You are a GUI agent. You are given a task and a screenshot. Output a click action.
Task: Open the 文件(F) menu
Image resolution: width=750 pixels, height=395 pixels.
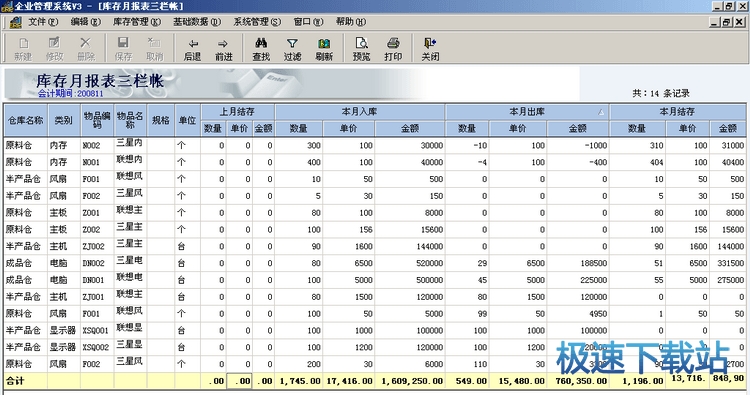43,22
